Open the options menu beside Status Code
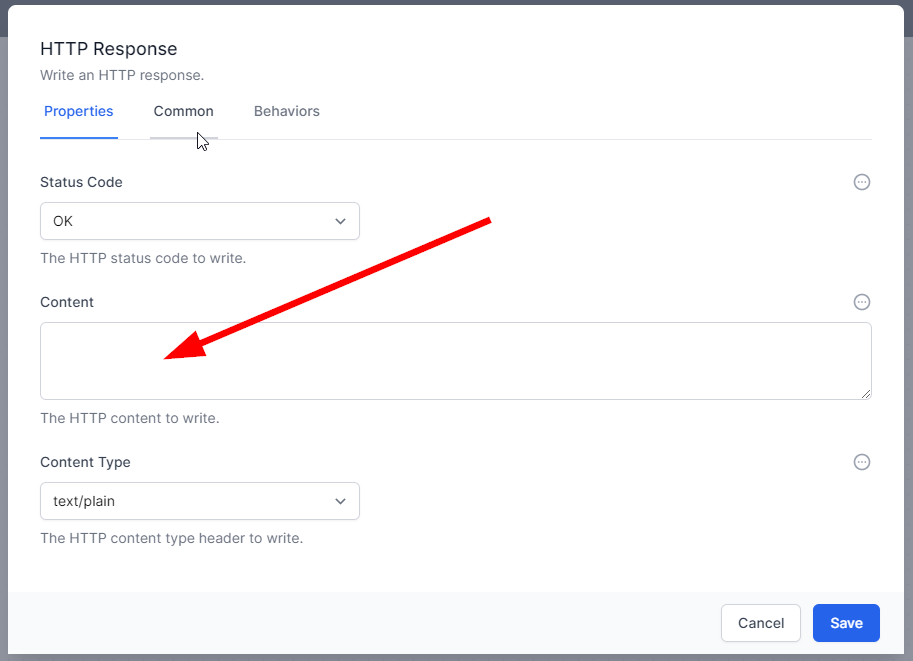Viewport: 913px width, 661px height. 861,182
